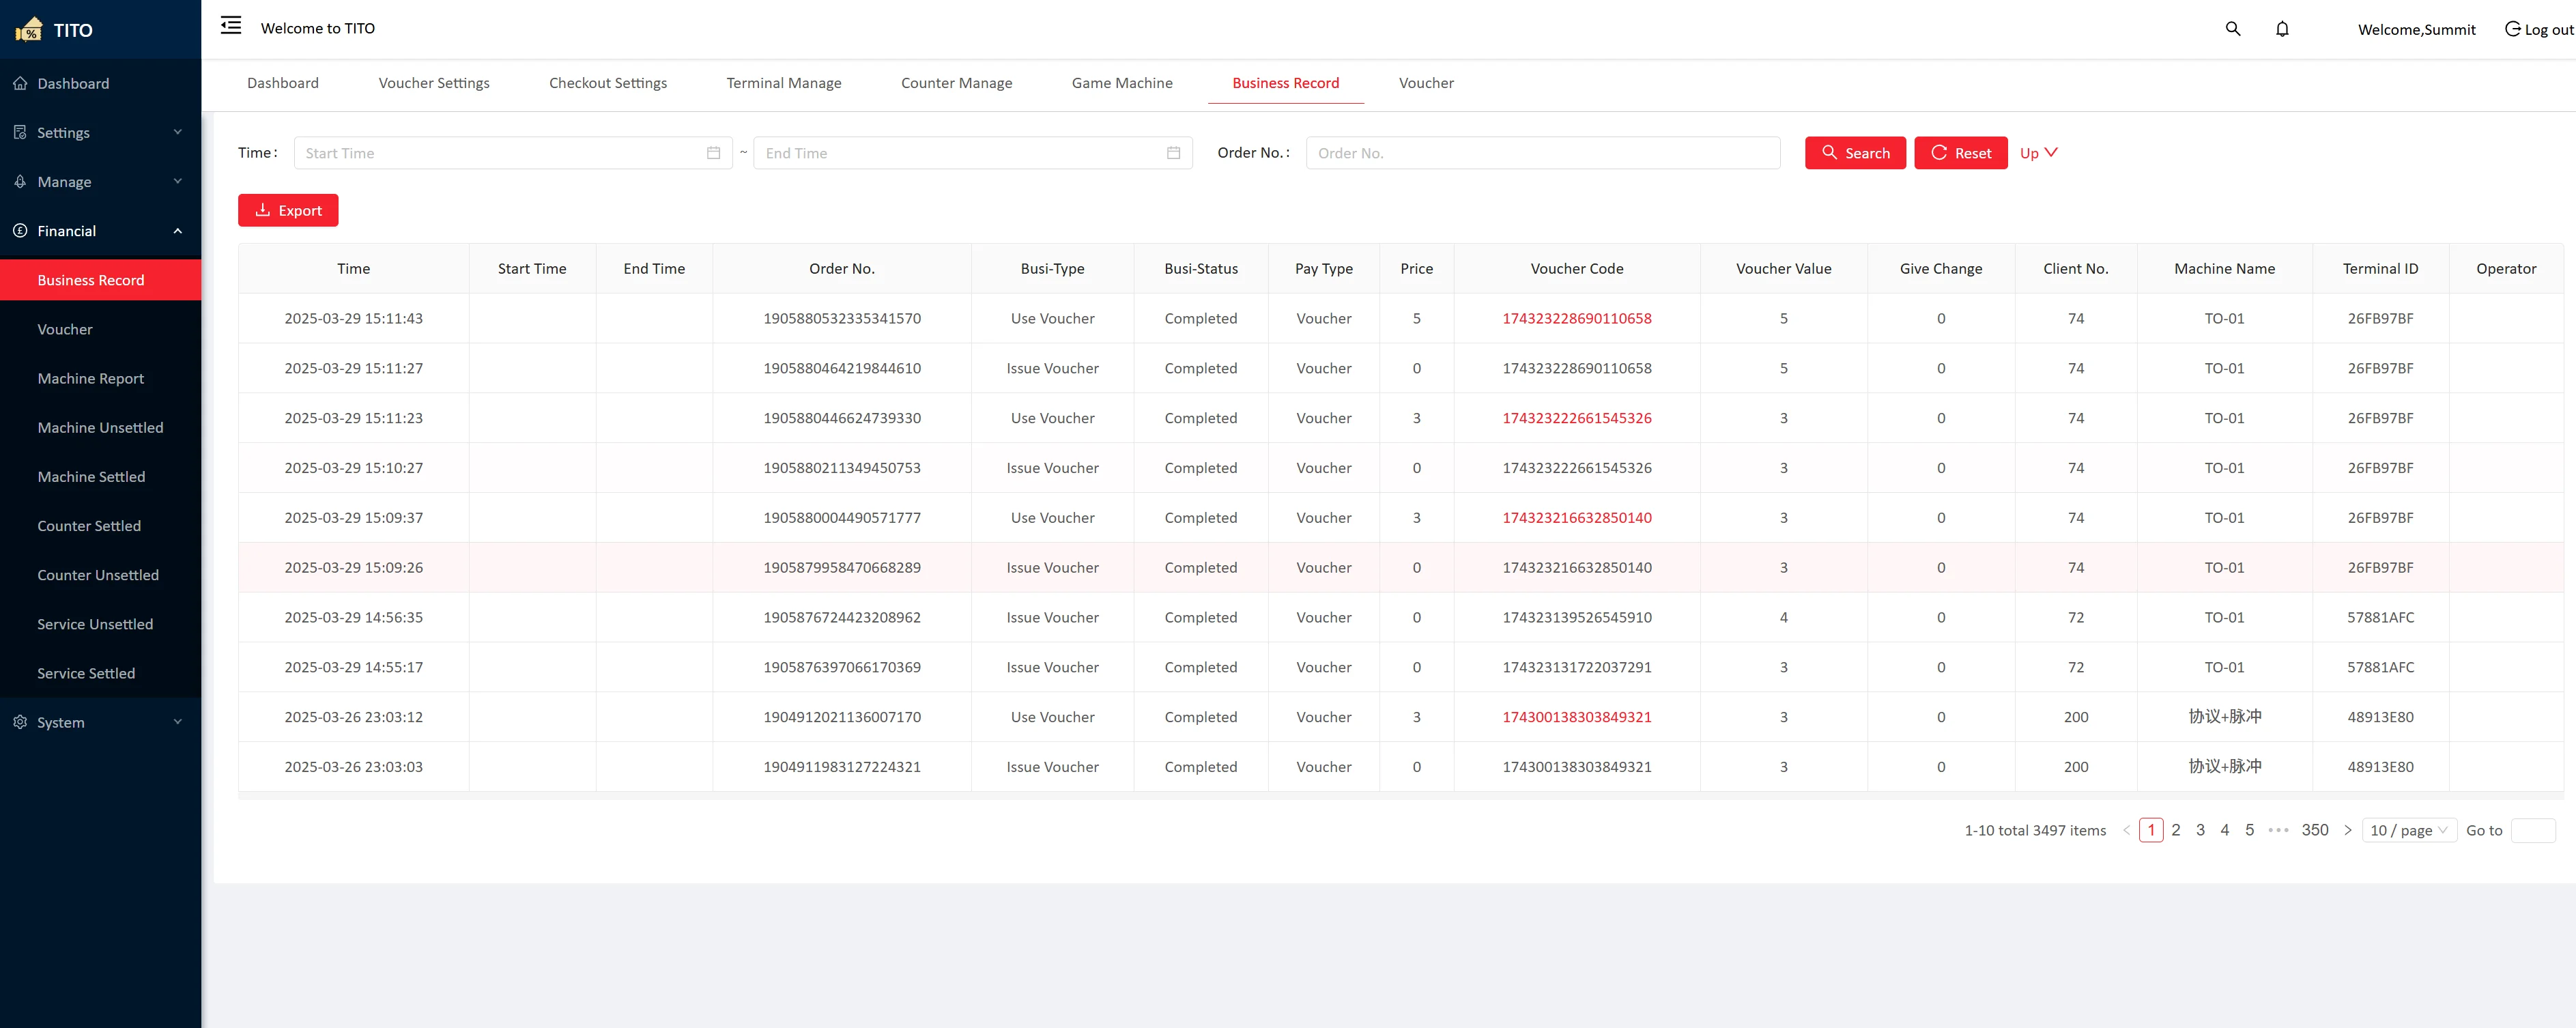Image resolution: width=2576 pixels, height=1028 pixels.
Task: Click the Start Time calendar icon
Action: pyautogui.click(x=713, y=153)
